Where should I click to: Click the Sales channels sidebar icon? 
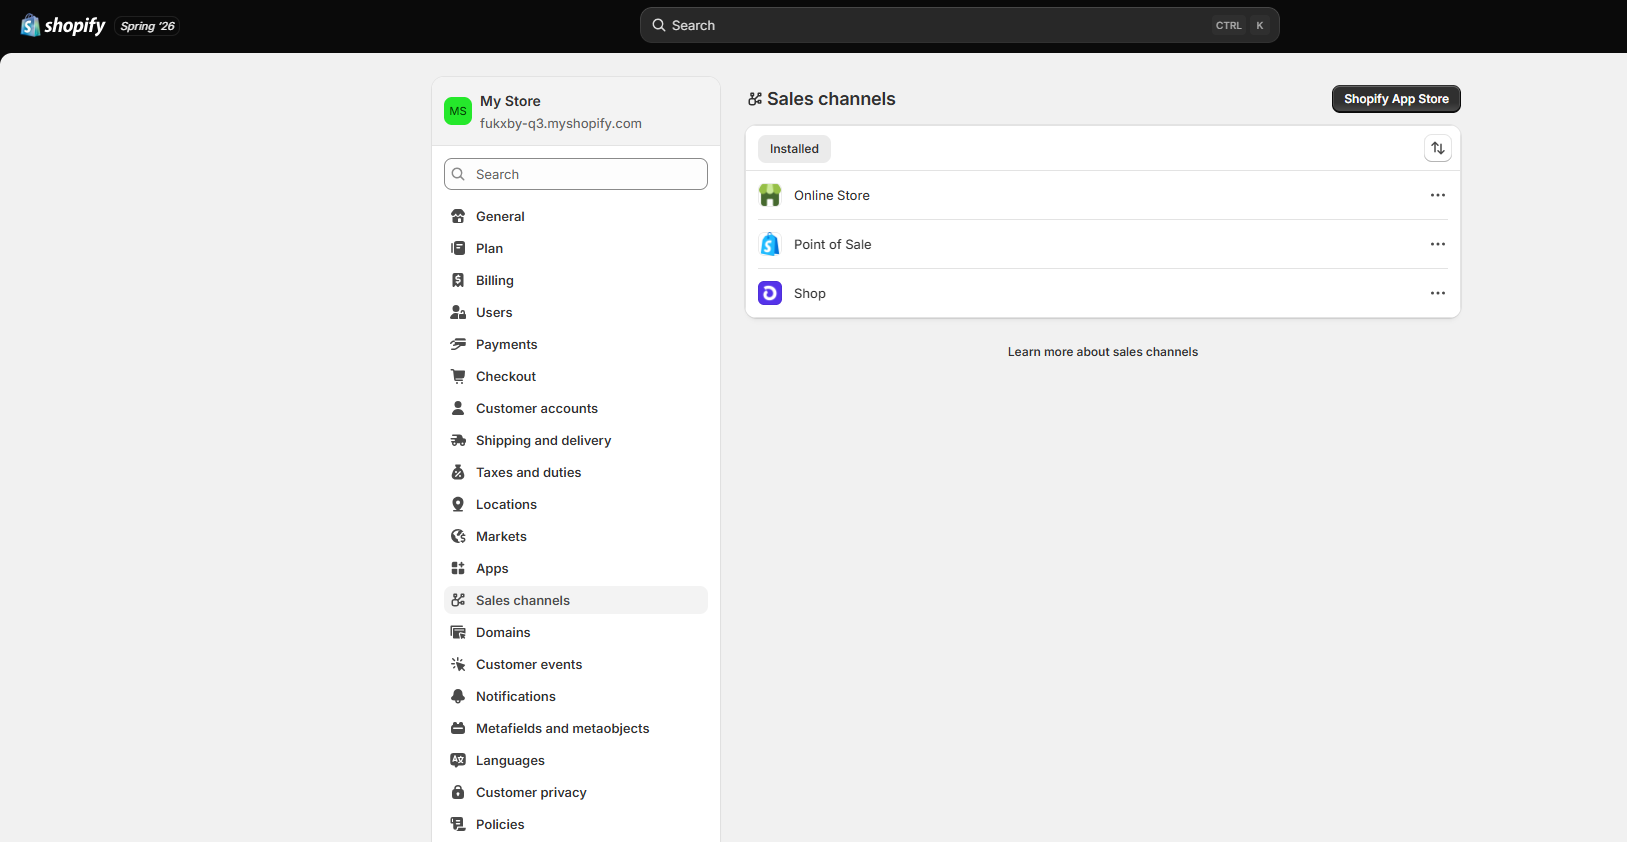coord(458,600)
